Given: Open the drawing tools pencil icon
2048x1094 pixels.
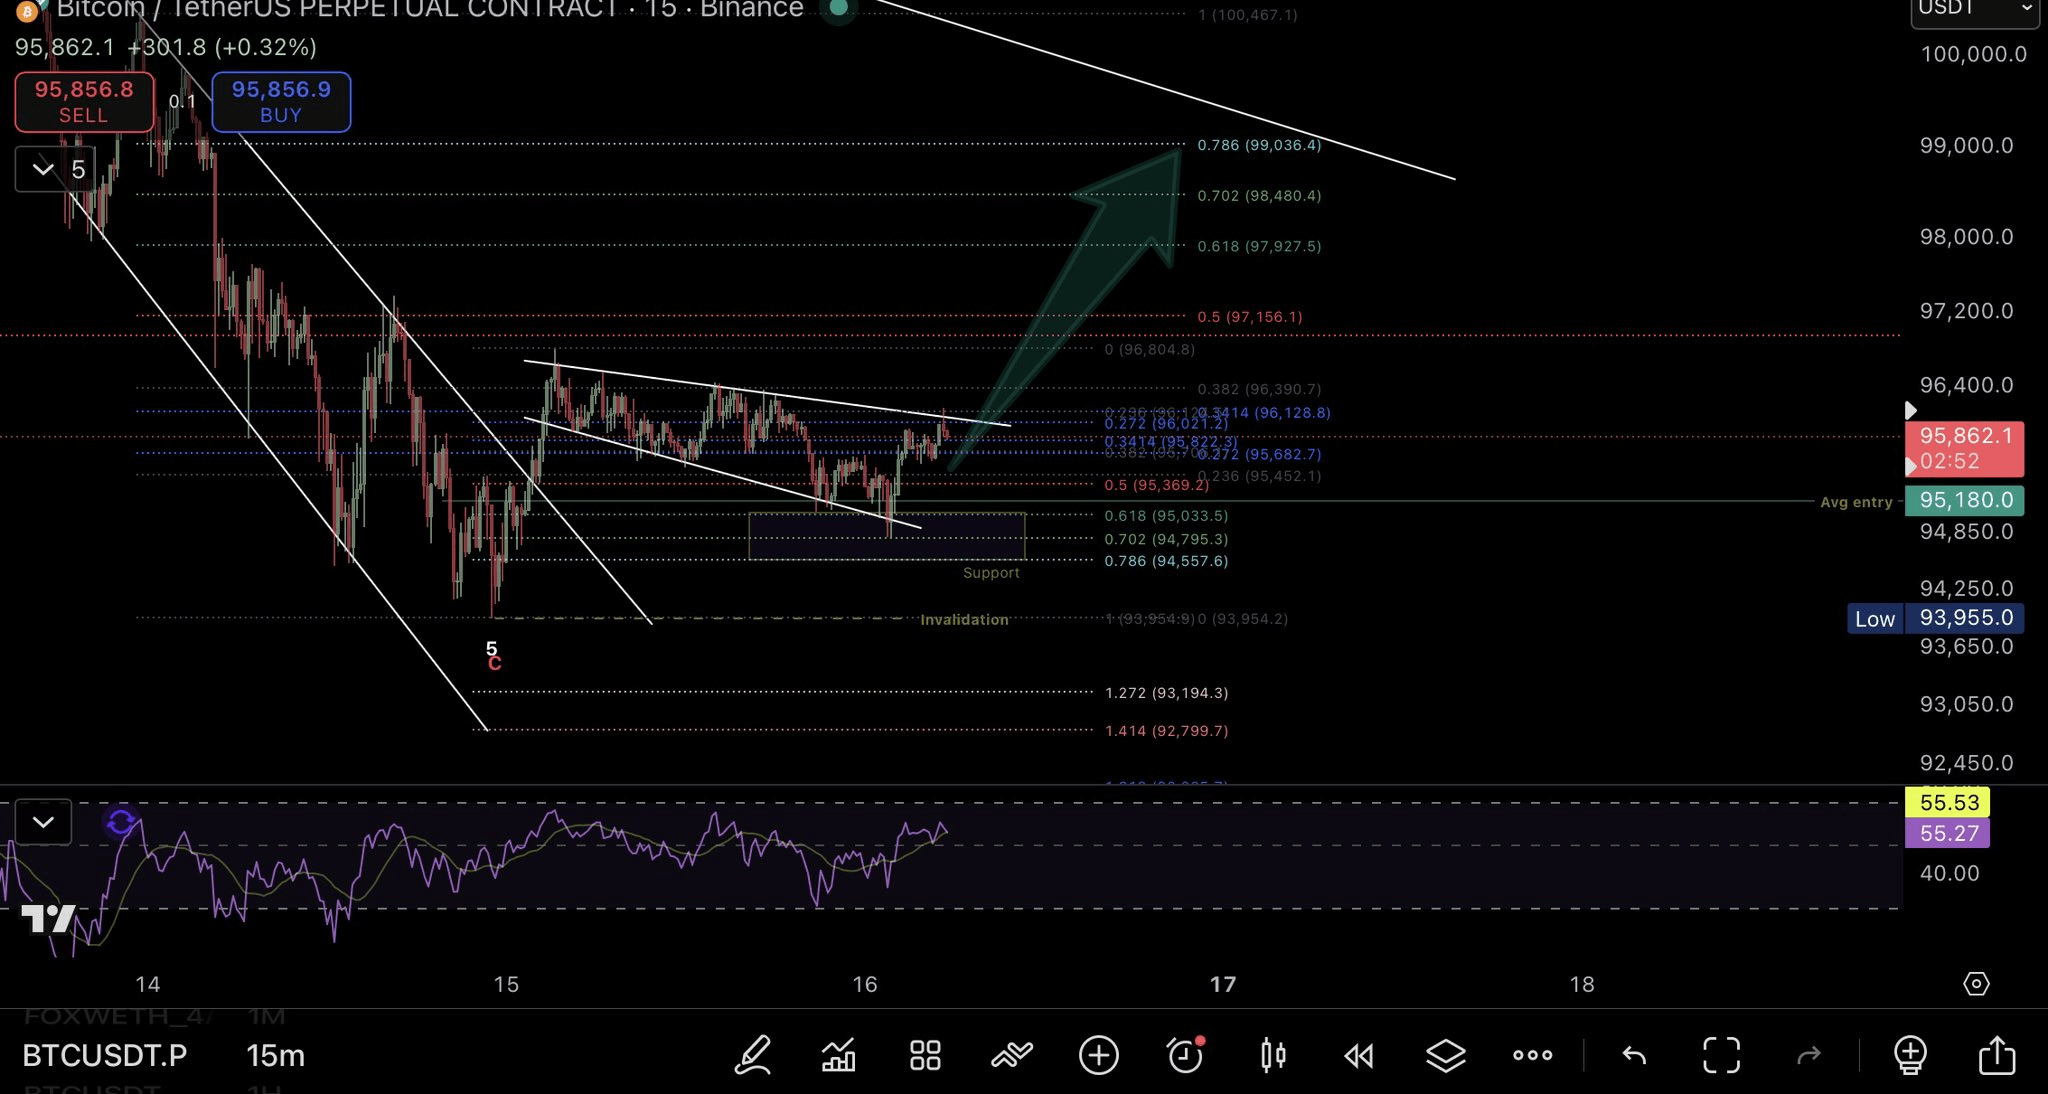Looking at the screenshot, I should (x=753, y=1055).
